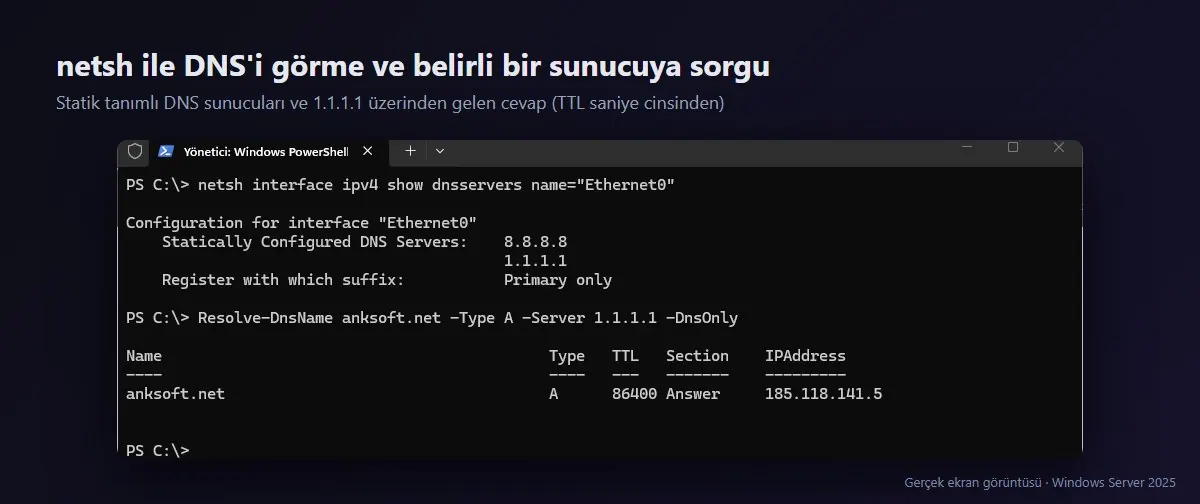Screen dimensions: 1200x504
Task: Click the Primary only value
Action: (x=558, y=280)
